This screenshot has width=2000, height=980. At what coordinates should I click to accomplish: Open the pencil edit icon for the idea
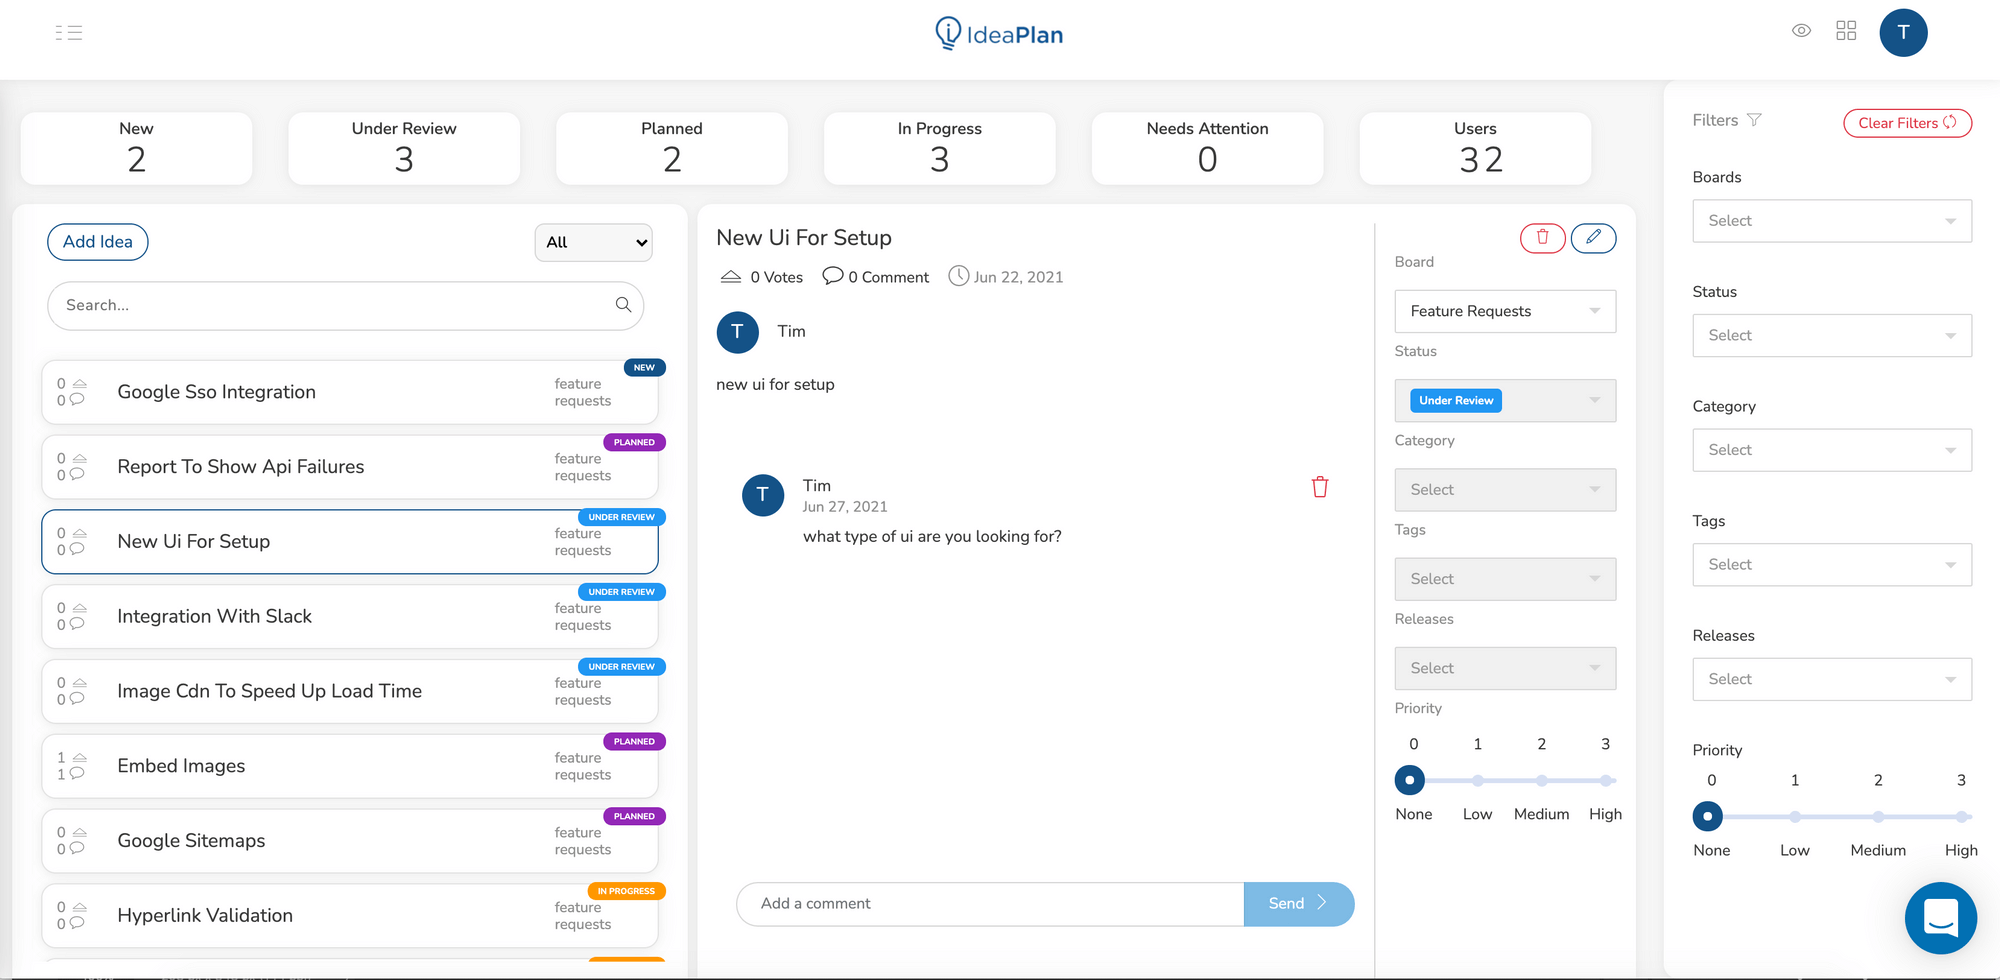(1594, 238)
